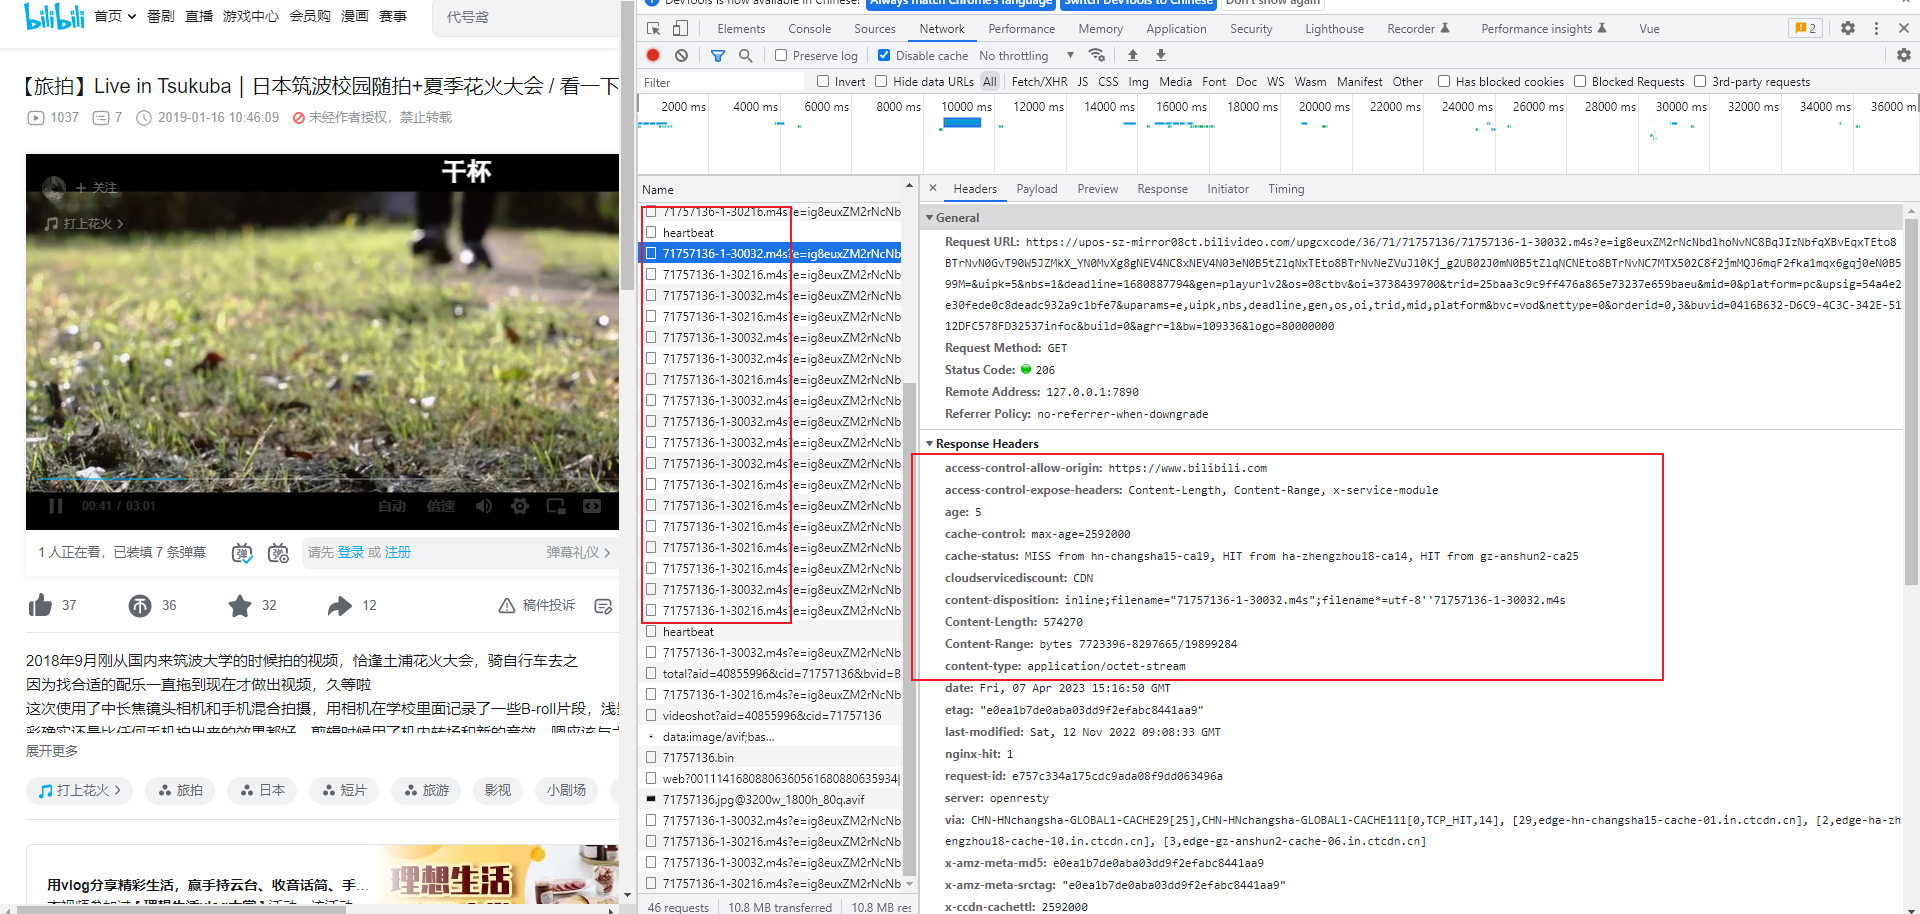Enable Preserve log checkbox
This screenshot has width=1920, height=914.
(781, 55)
